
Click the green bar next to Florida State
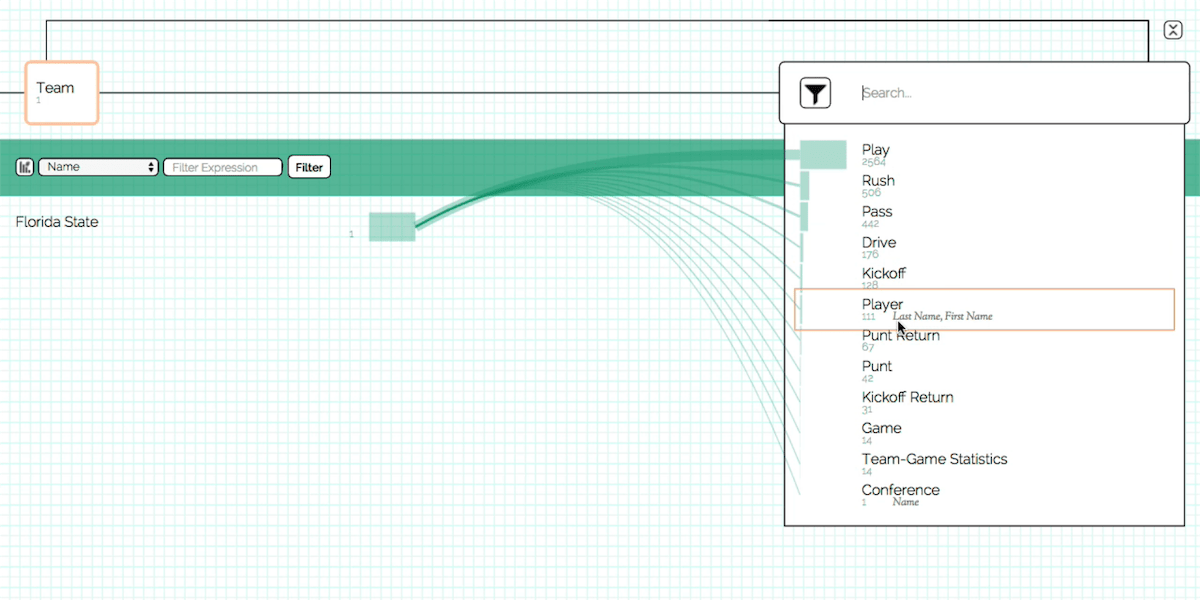(x=392, y=227)
